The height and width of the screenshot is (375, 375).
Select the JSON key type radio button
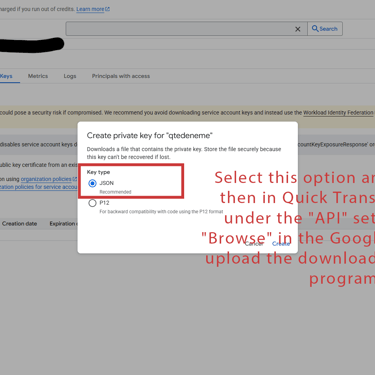point(92,183)
